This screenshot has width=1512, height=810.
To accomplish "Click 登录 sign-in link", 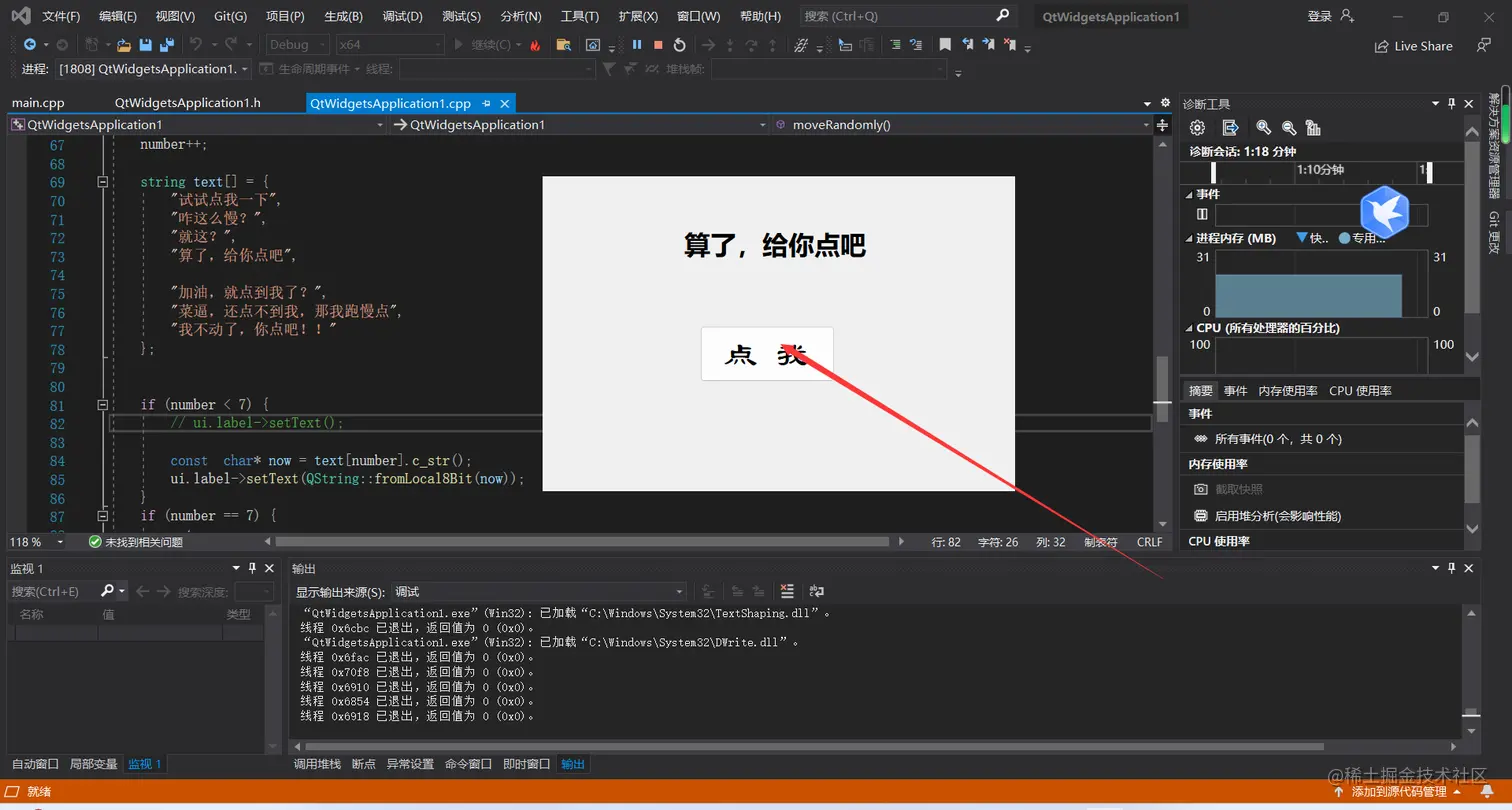I will pyautogui.click(x=1319, y=16).
